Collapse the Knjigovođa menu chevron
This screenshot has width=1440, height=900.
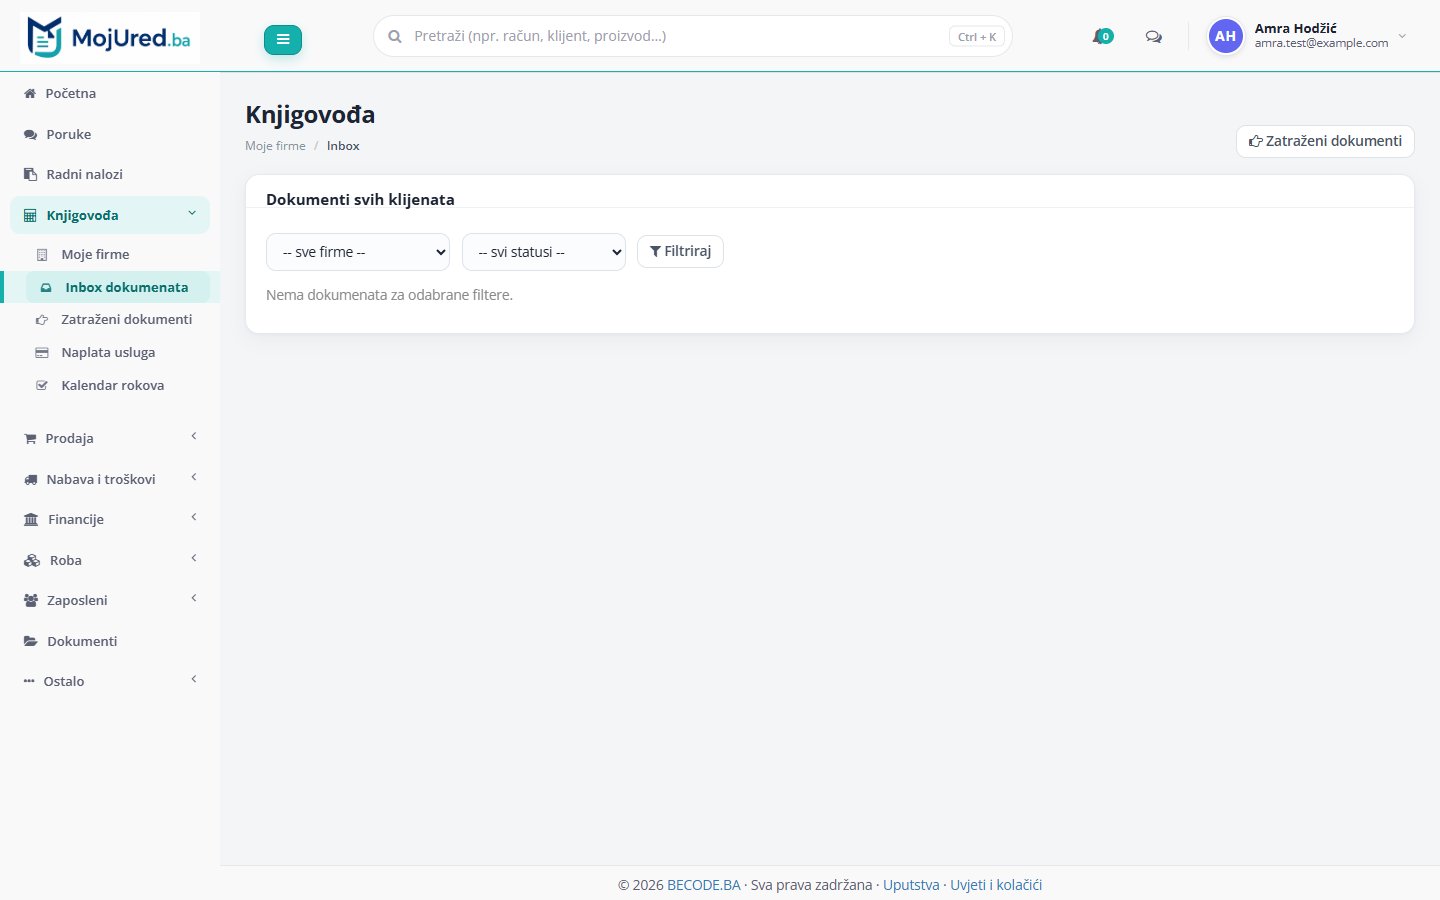[192, 213]
